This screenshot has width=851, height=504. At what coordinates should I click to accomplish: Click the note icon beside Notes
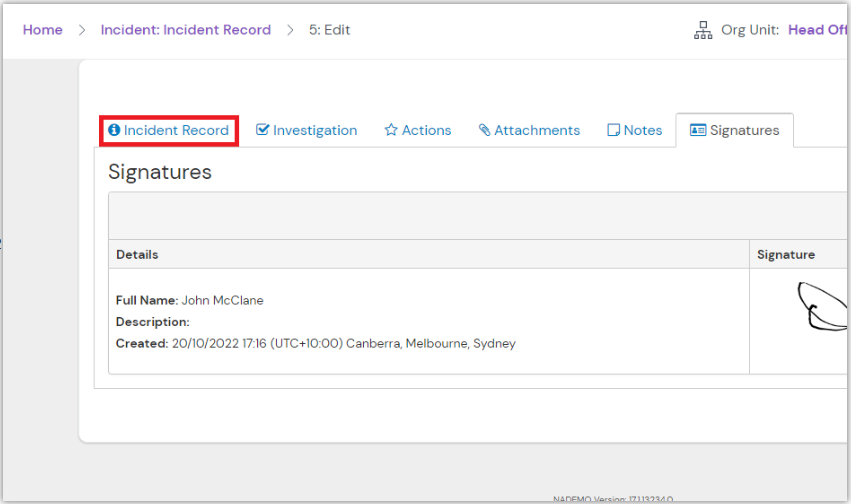point(614,130)
